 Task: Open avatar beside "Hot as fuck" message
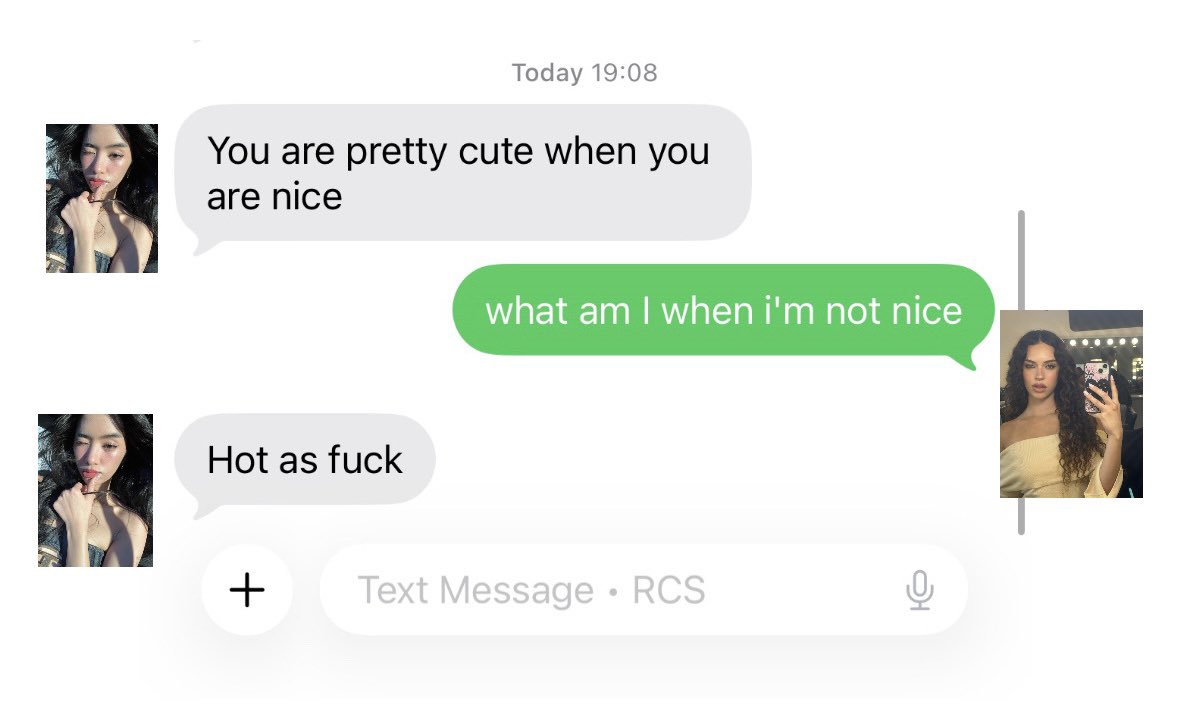click(x=95, y=490)
